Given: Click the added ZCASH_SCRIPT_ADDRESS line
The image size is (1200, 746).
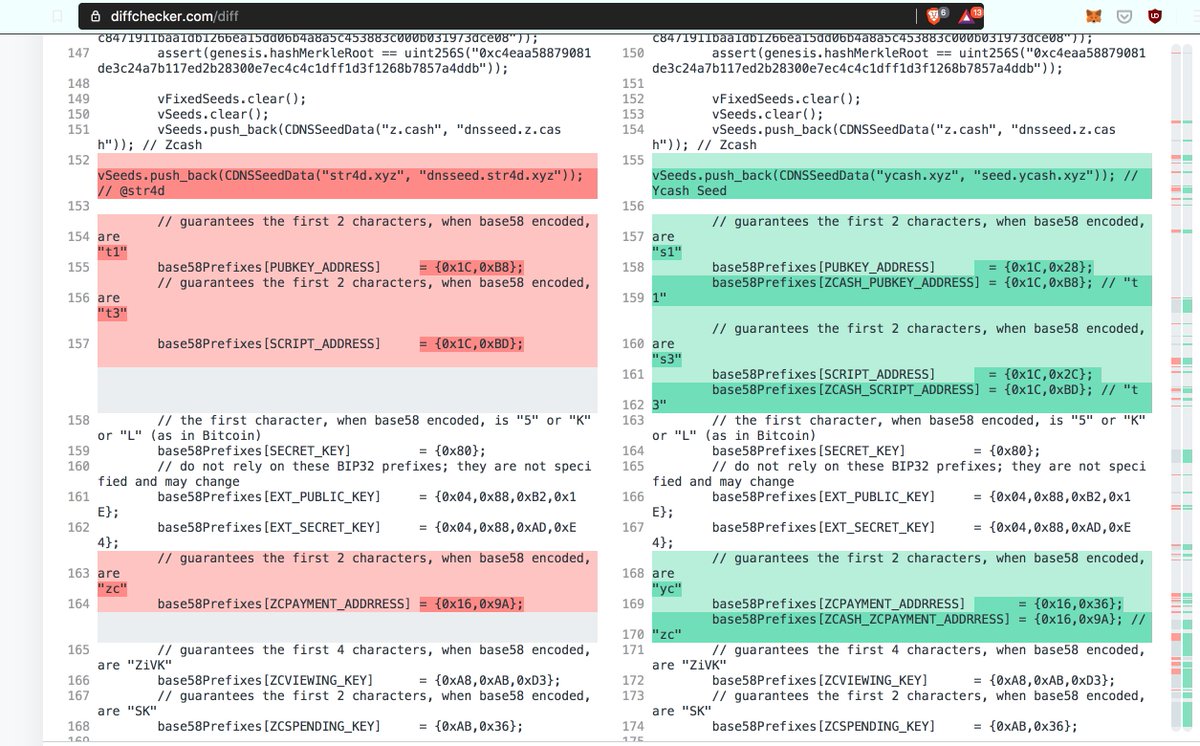Looking at the screenshot, I should [x=901, y=397].
